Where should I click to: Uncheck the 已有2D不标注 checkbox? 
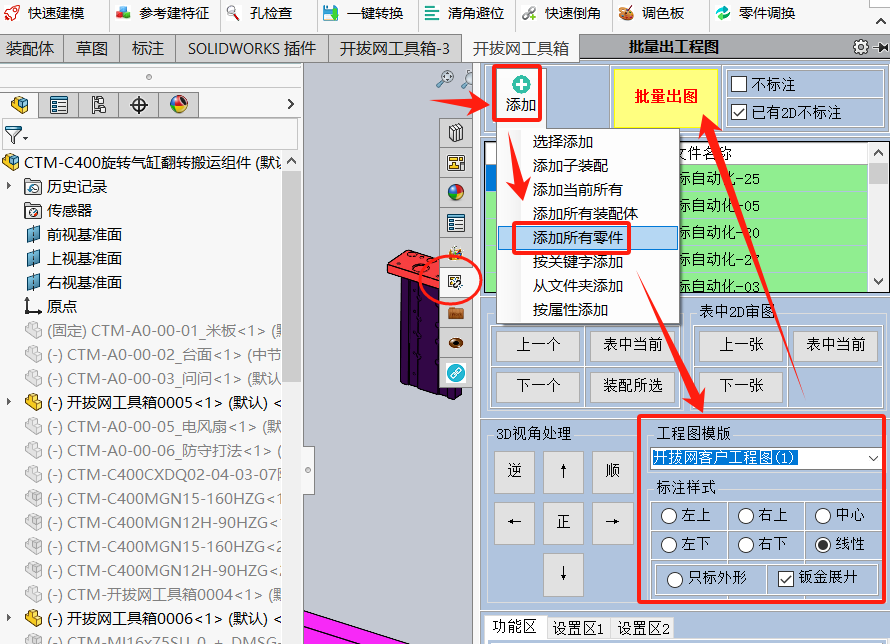tap(738, 112)
